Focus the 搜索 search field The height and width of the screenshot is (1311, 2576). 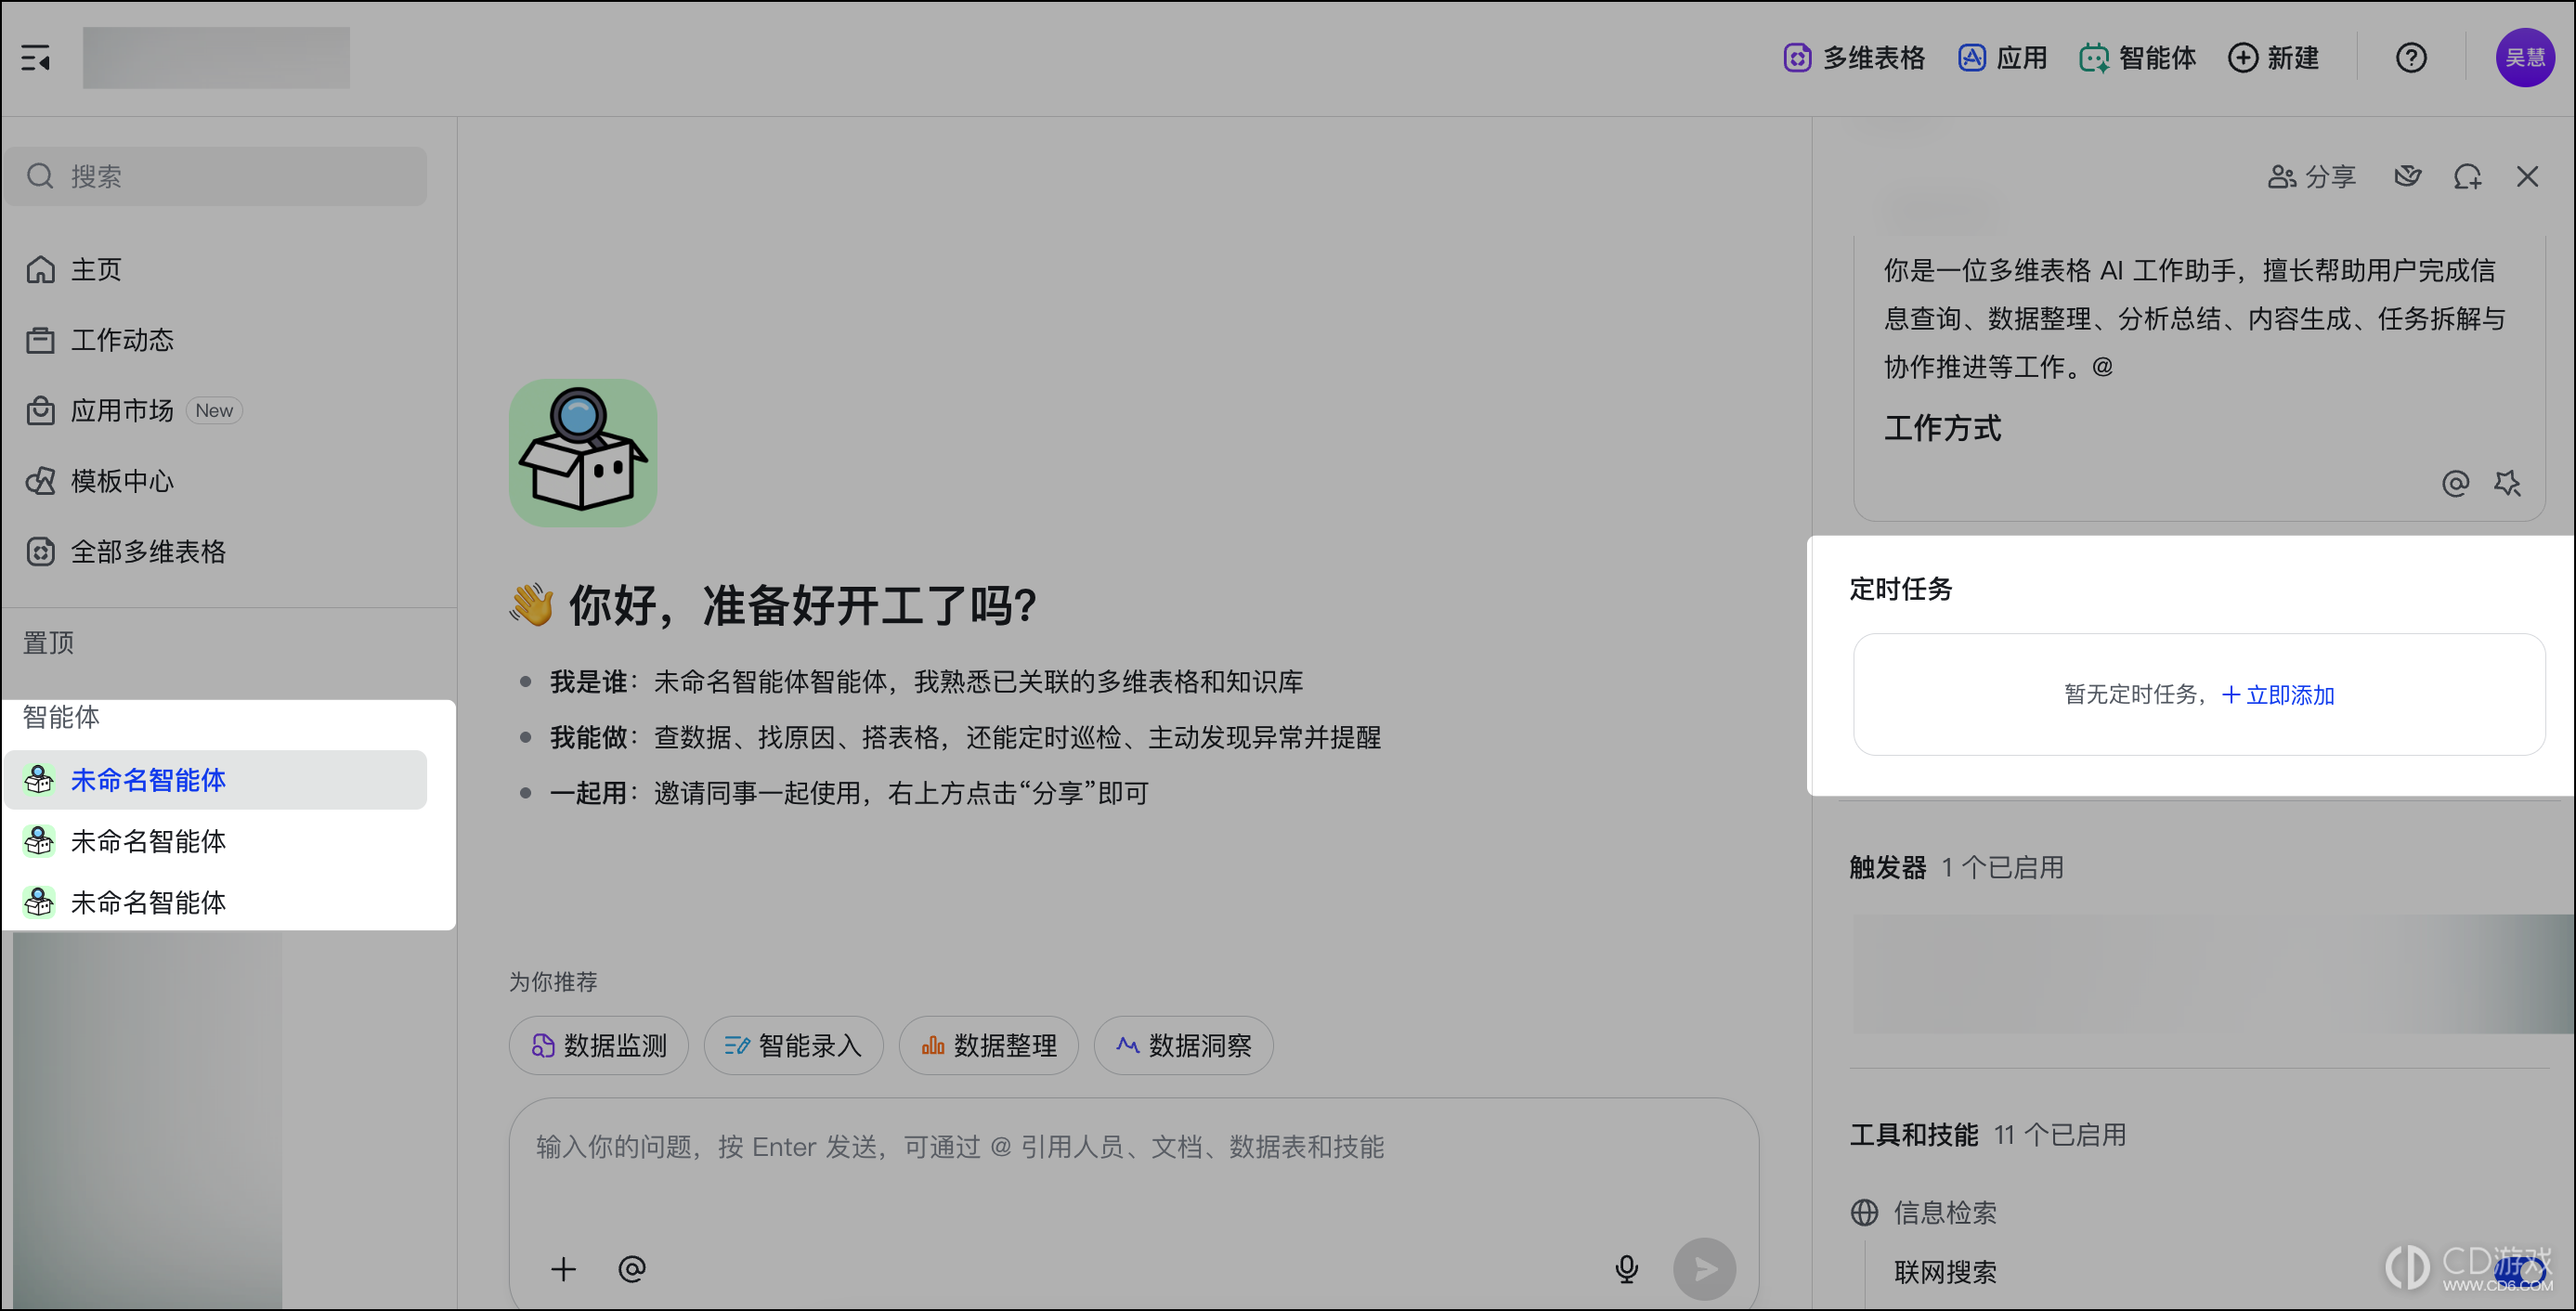(x=215, y=176)
